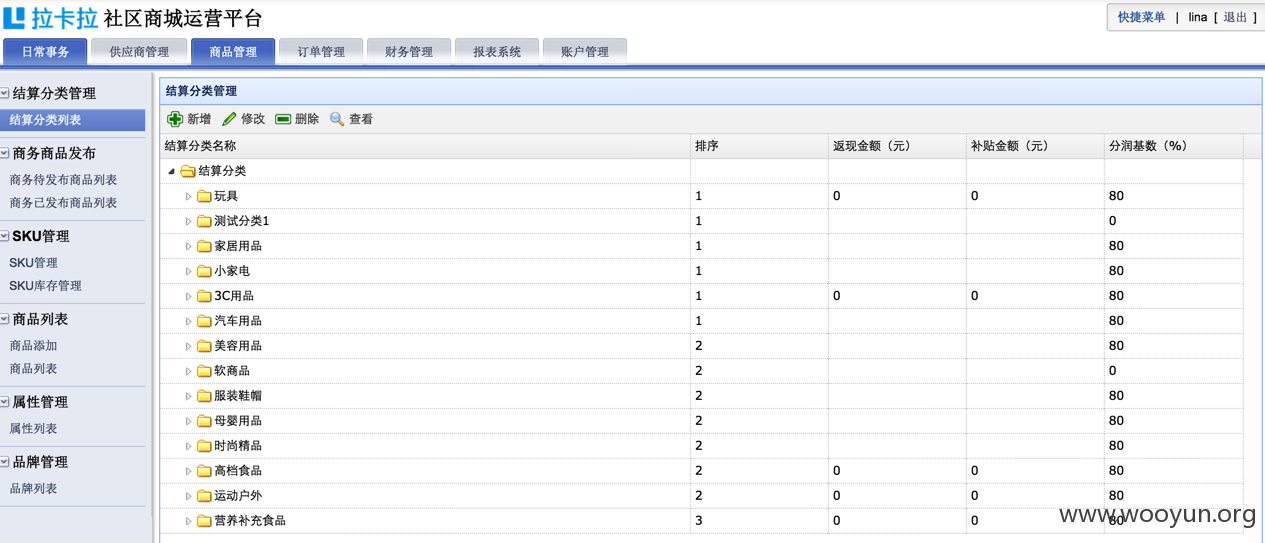Collapse the 品牌管理 sidebar section

click(x=5, y=462)
